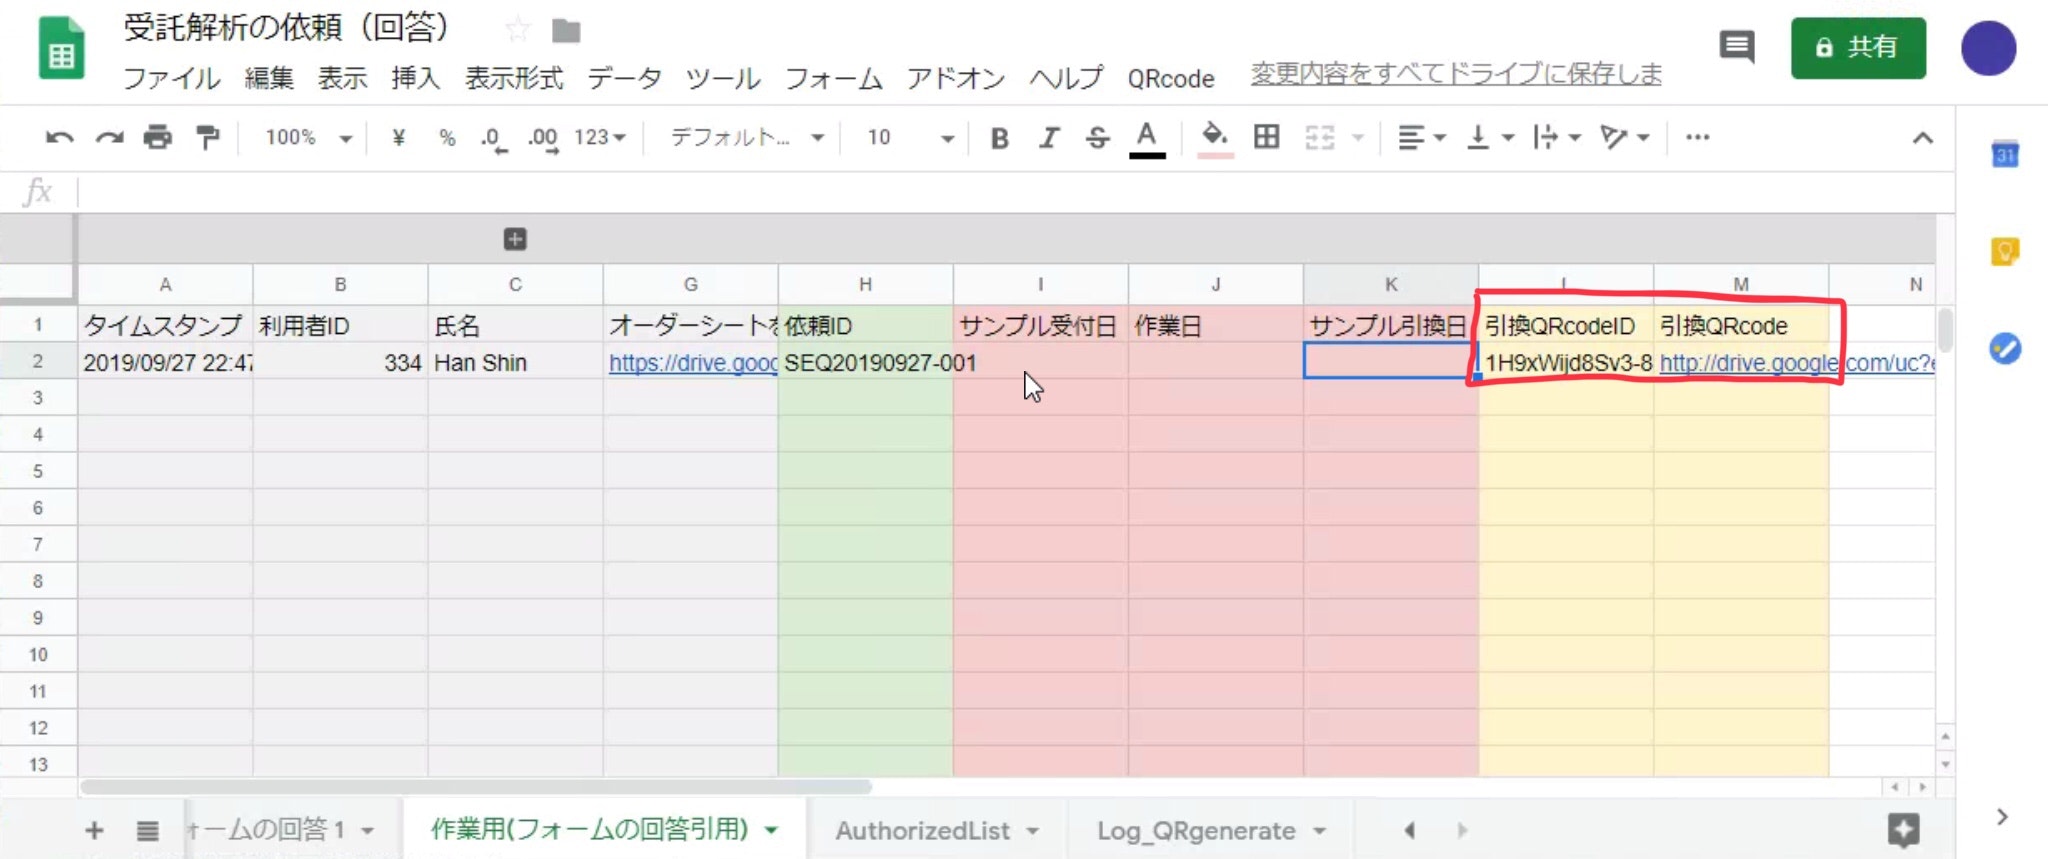This screenshot has height=859, width=2048.
Task: Toggle bold formatting
Action: pos(999,138)
